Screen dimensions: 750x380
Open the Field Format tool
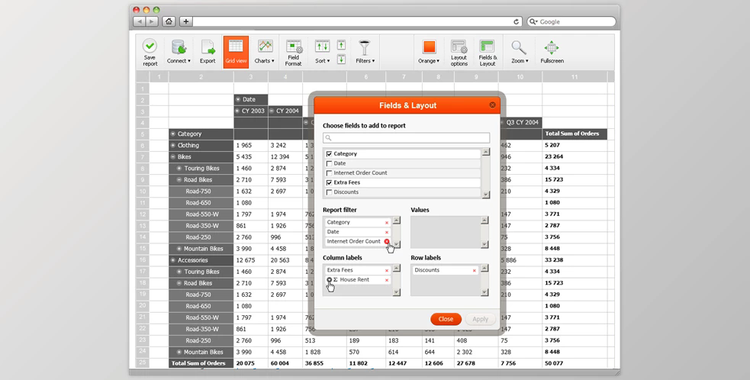coord(293,52)
